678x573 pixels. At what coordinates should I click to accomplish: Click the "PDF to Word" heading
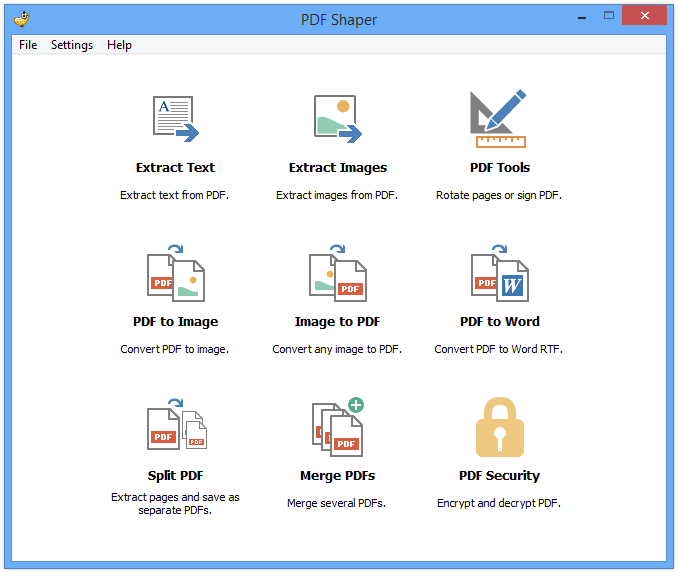point(500,321)
